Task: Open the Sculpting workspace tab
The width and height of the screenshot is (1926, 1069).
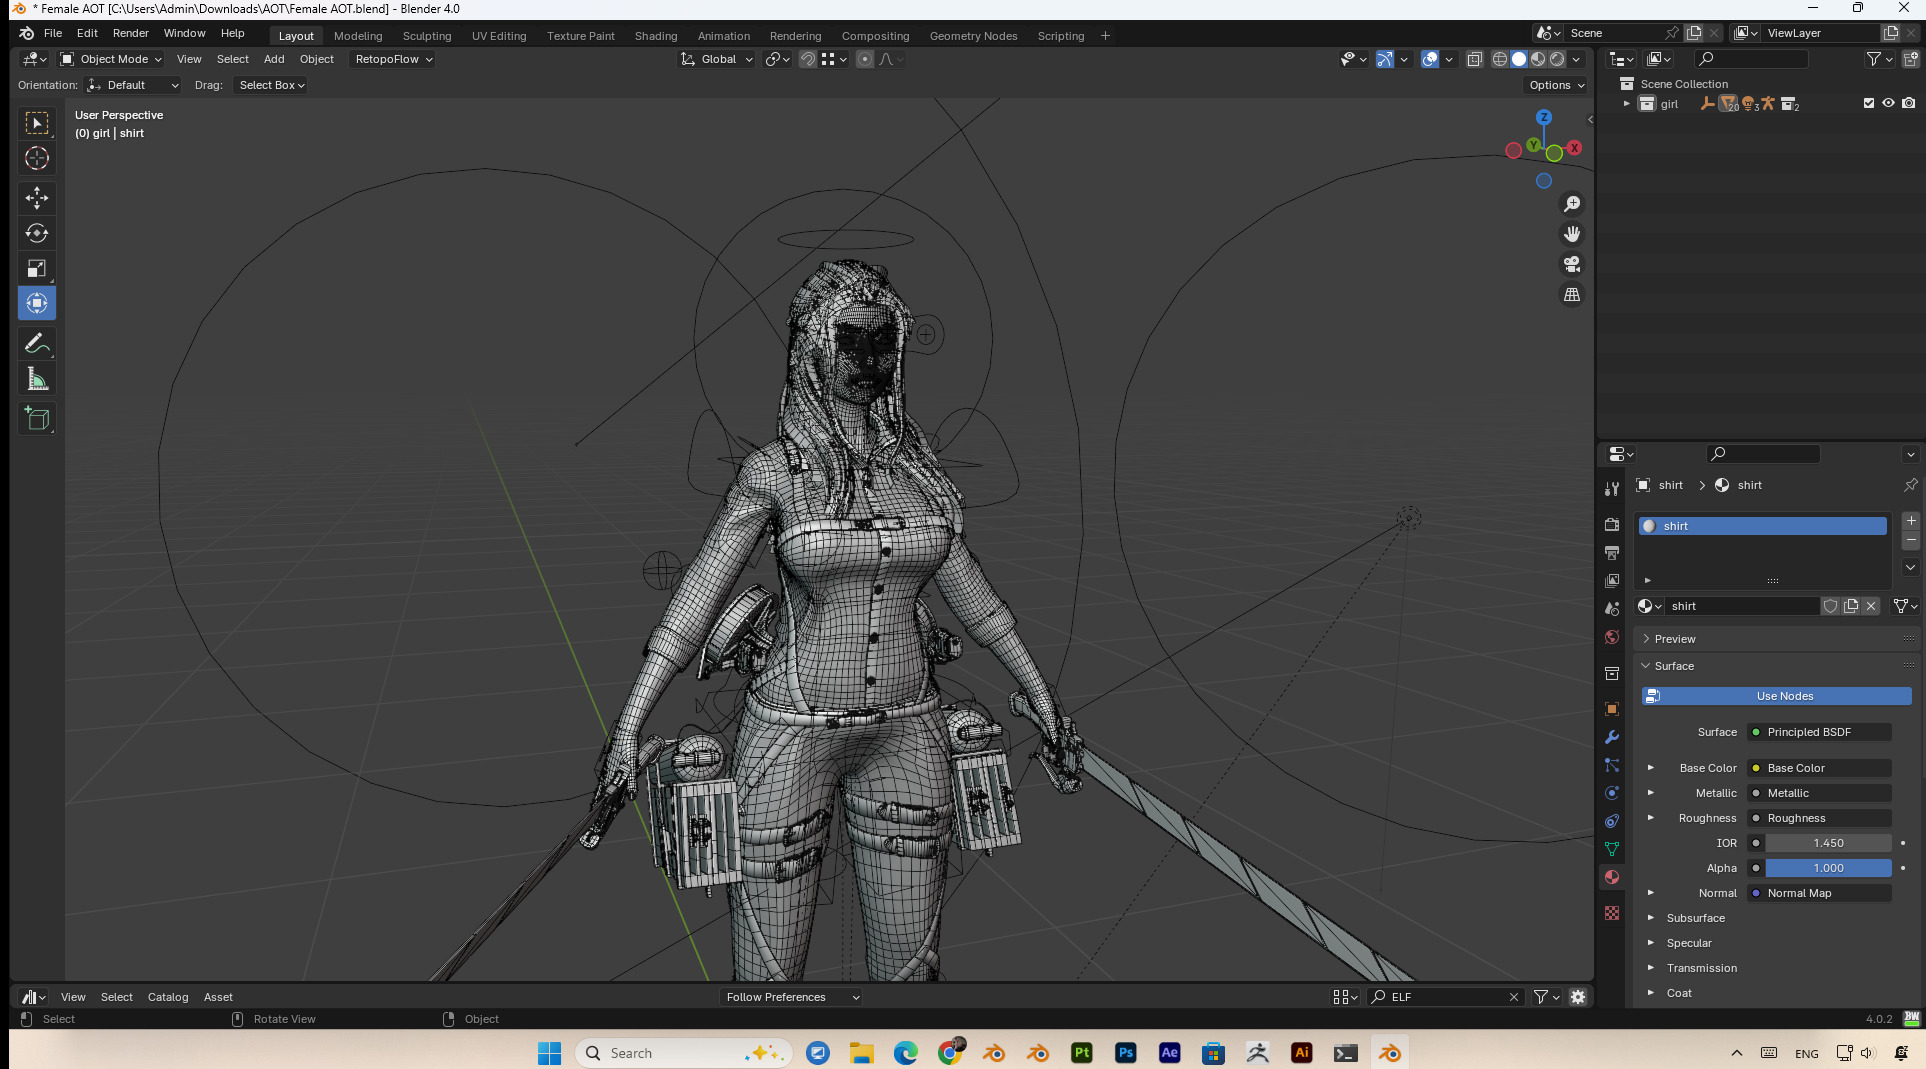Action: point(427,36)
